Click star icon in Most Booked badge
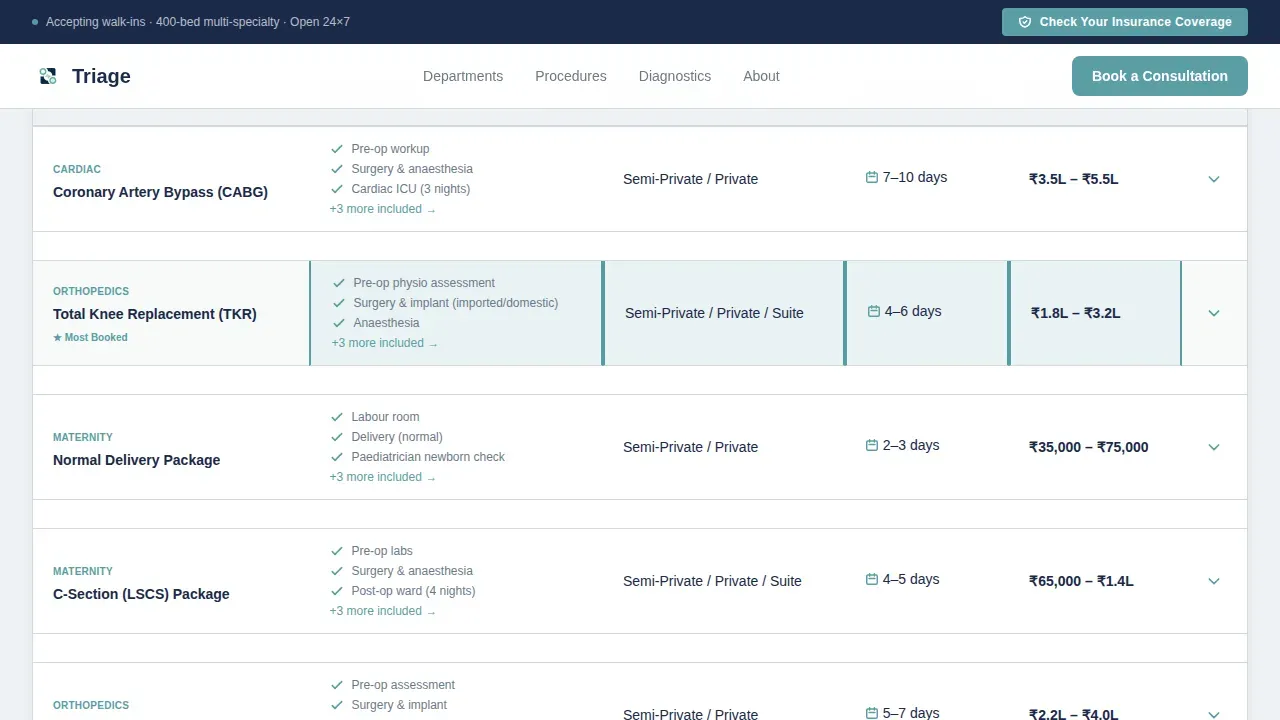This screenshot has height=720, width=1280. coord(57,337)
